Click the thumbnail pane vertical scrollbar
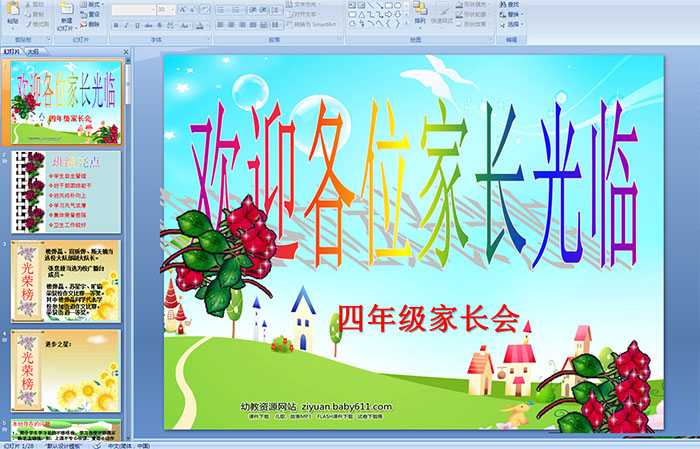This screenshot has width=700, height=449. (128, 250)
